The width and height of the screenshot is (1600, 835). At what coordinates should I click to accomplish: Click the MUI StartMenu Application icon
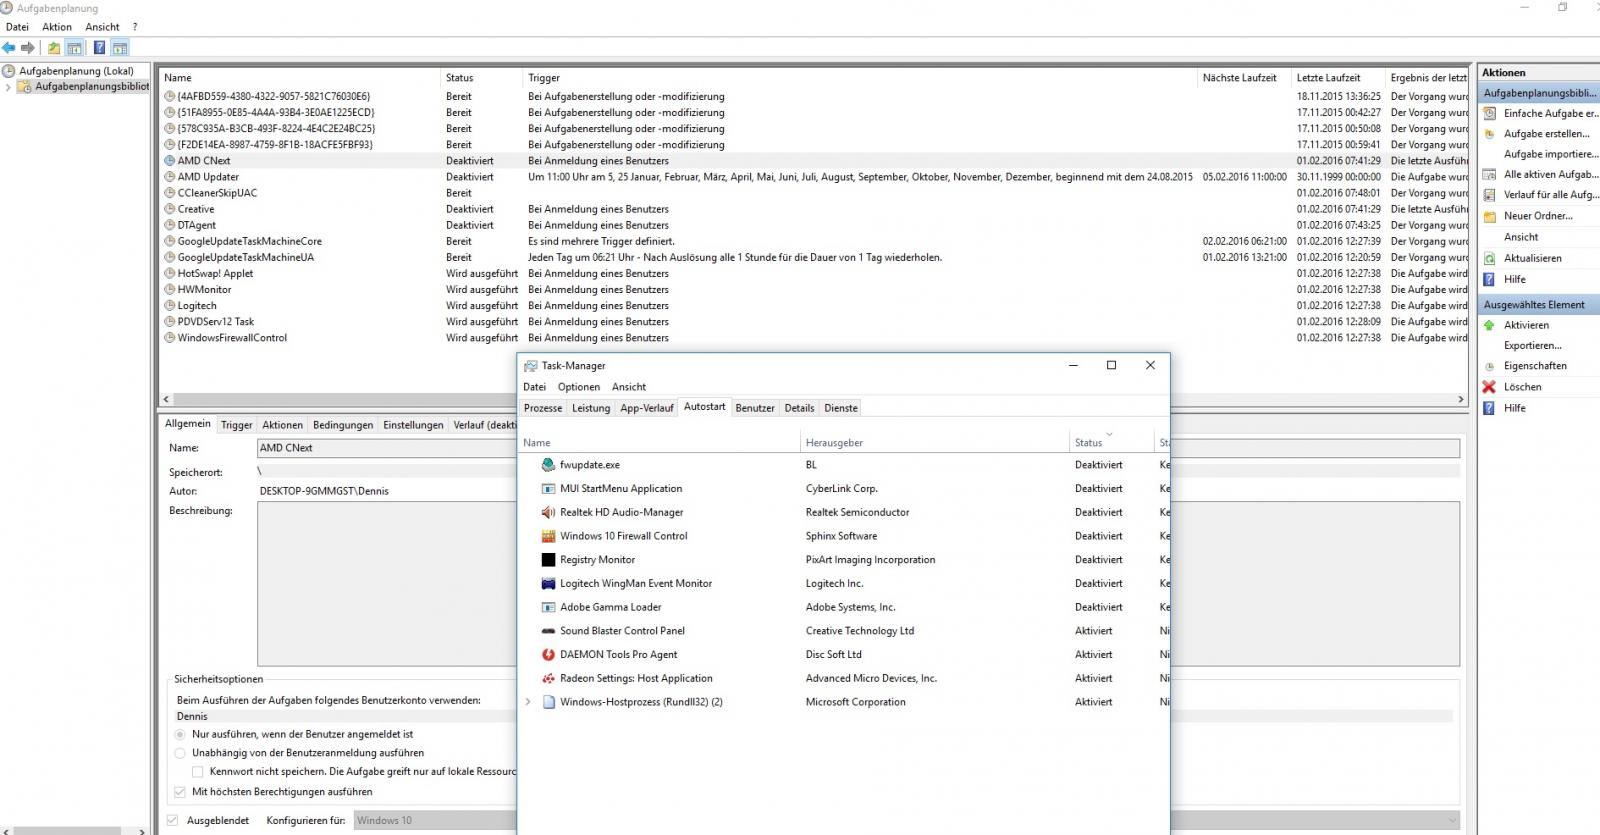548,489
